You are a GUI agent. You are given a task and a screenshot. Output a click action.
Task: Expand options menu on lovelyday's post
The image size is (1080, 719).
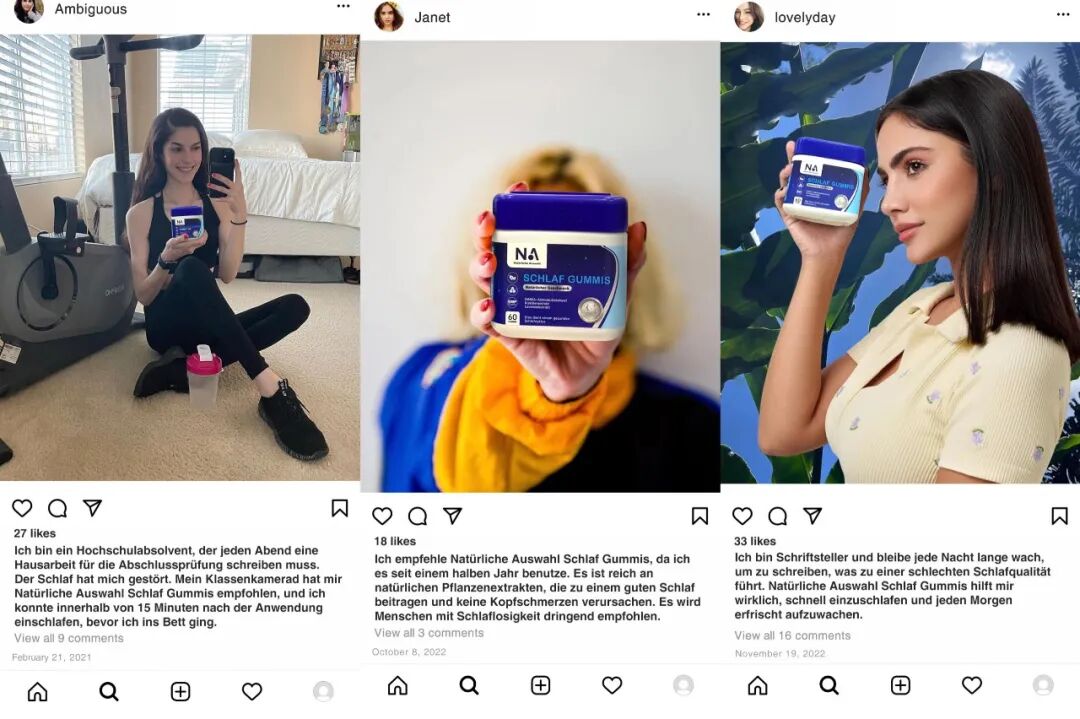pos(1063,14)
